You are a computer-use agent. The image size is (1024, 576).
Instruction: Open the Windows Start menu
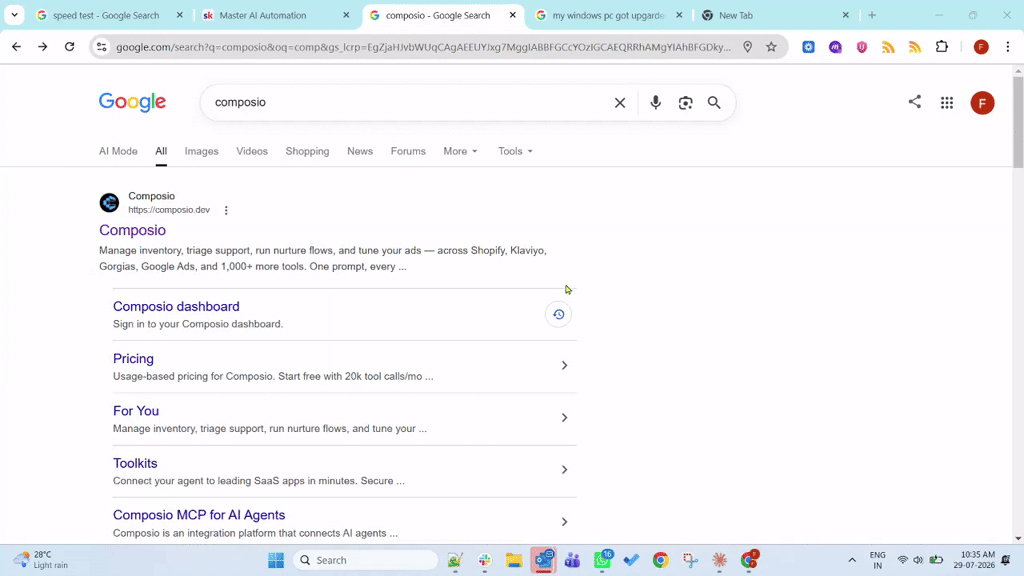click(x=276, y=560)
